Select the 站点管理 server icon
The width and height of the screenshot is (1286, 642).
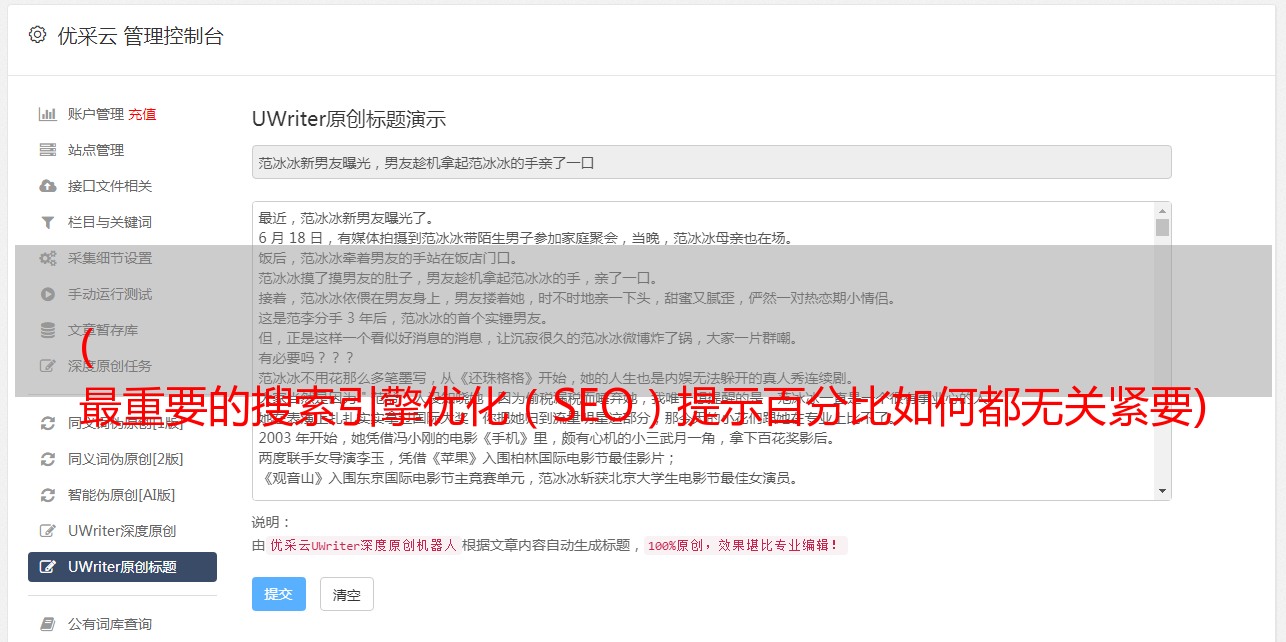(x=47, y=150)
